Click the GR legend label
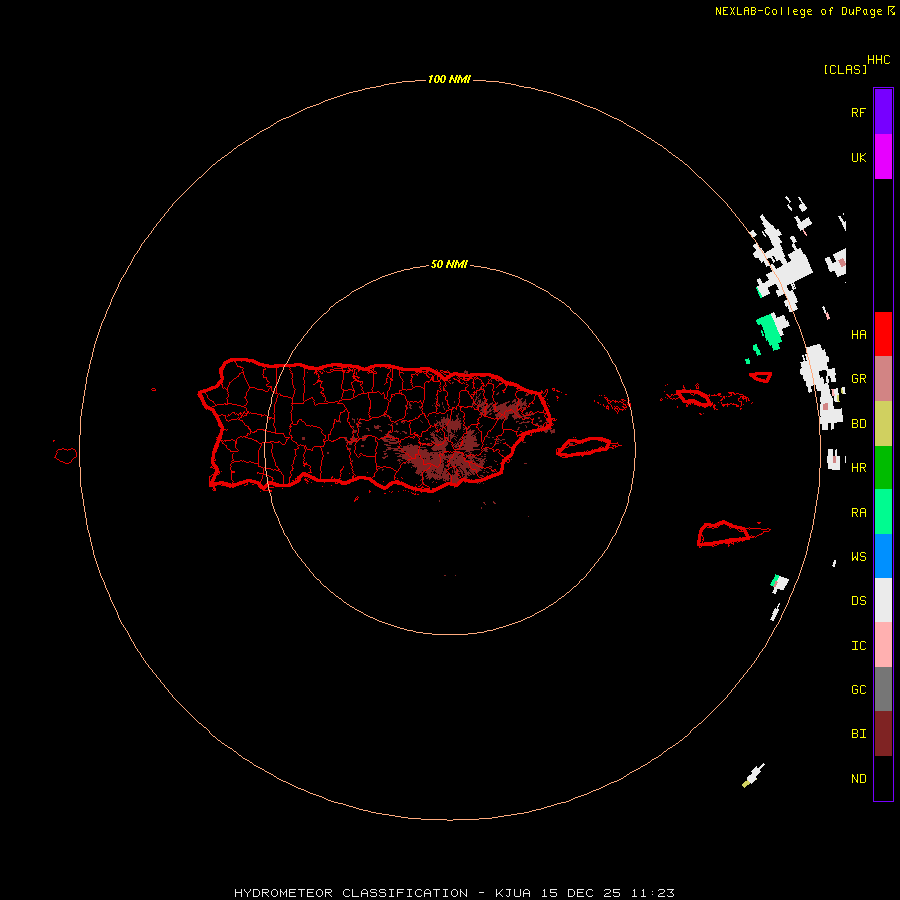This screenshot has width=900, height=900. pos(858,379)
